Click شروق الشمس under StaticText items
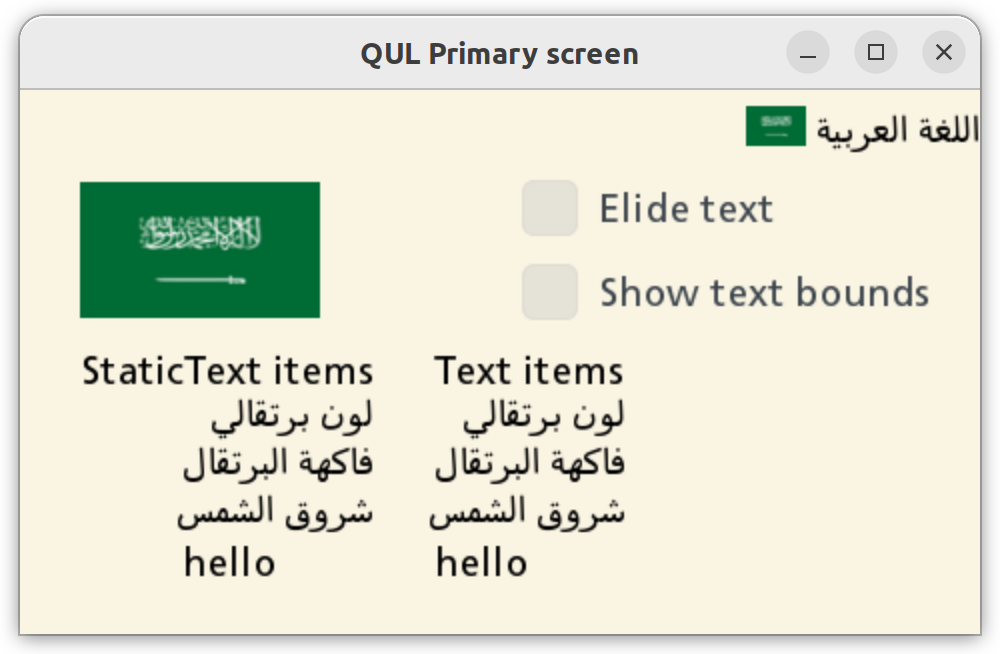The image size is (1000, 654). point(275,512)
